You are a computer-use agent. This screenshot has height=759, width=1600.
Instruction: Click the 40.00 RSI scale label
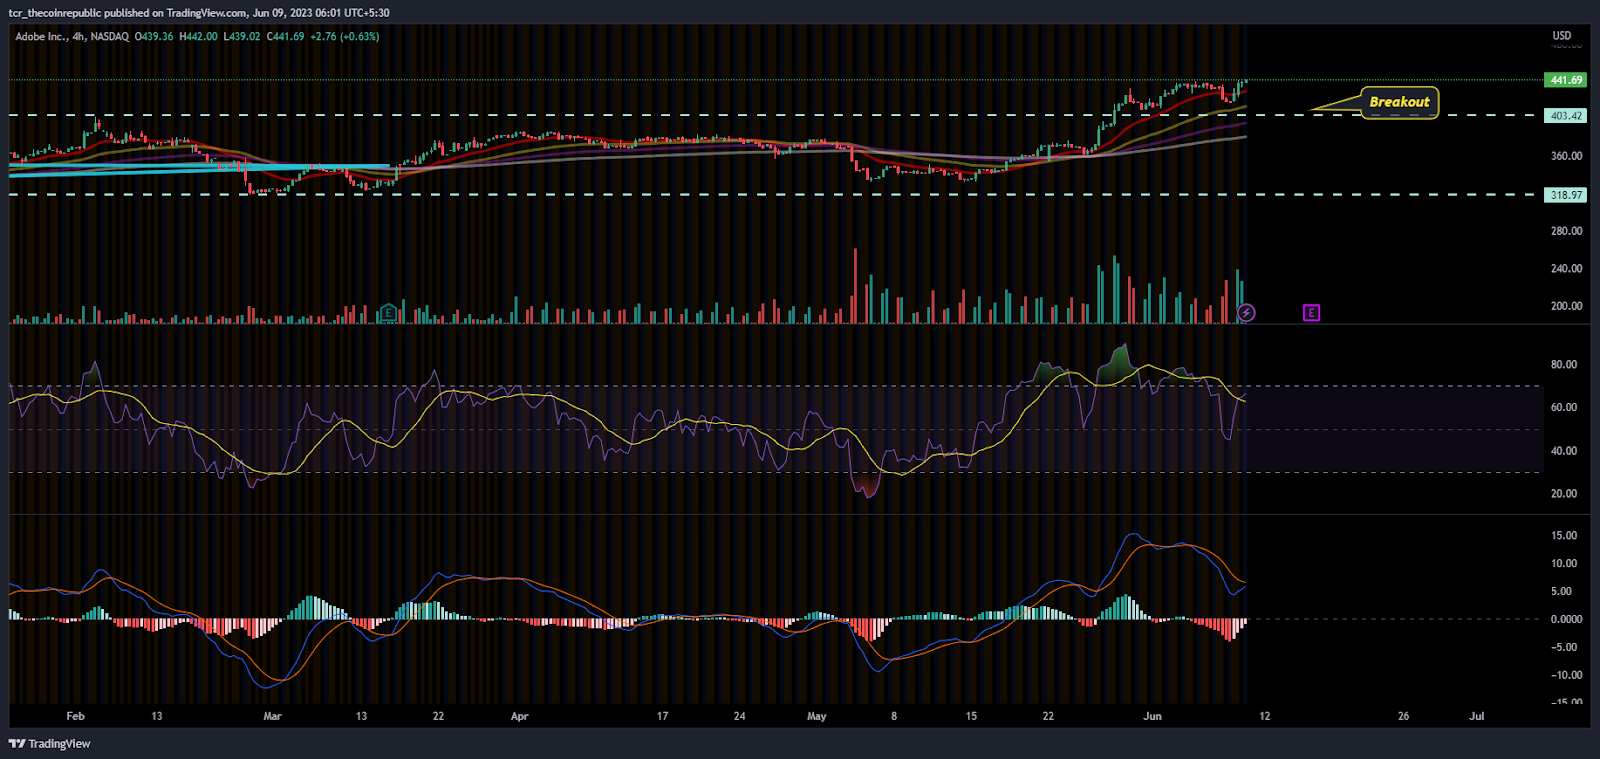coord(1564,451)
